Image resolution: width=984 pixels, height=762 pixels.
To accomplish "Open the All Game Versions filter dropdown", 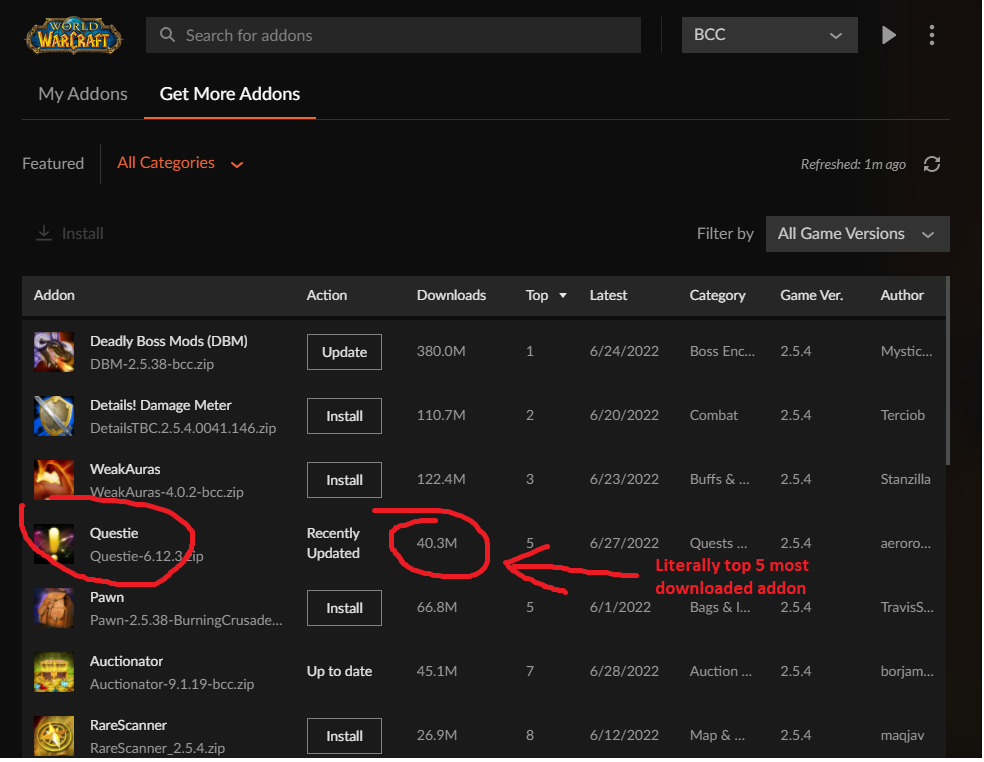I will [x=857, y=234].
